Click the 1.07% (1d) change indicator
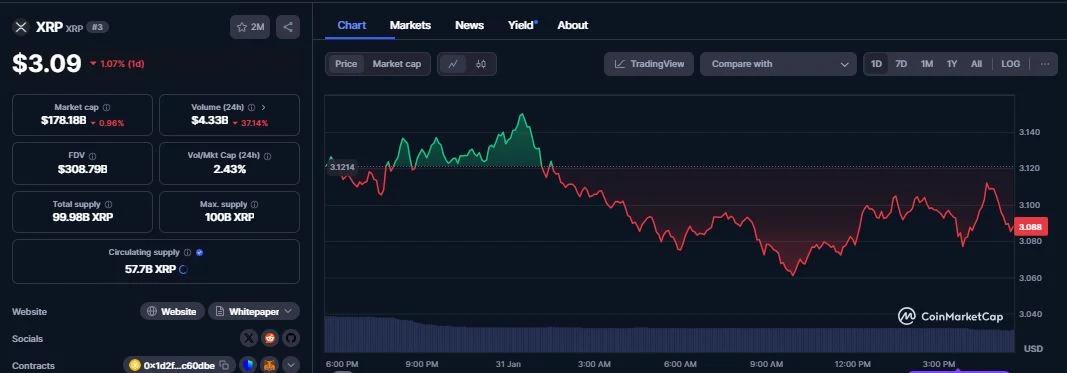1067x373 pixels. coord(117,63)
